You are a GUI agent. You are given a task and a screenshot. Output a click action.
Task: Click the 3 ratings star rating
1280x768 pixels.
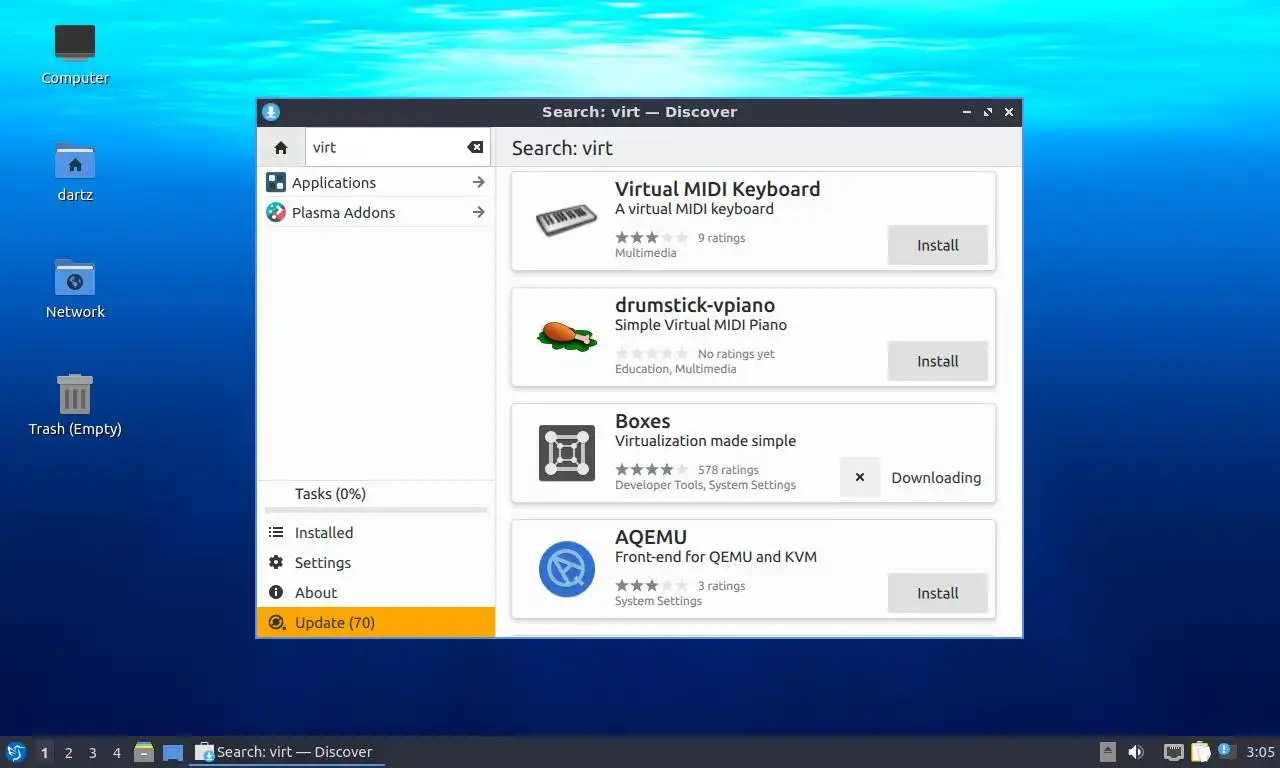pos(651,586)
